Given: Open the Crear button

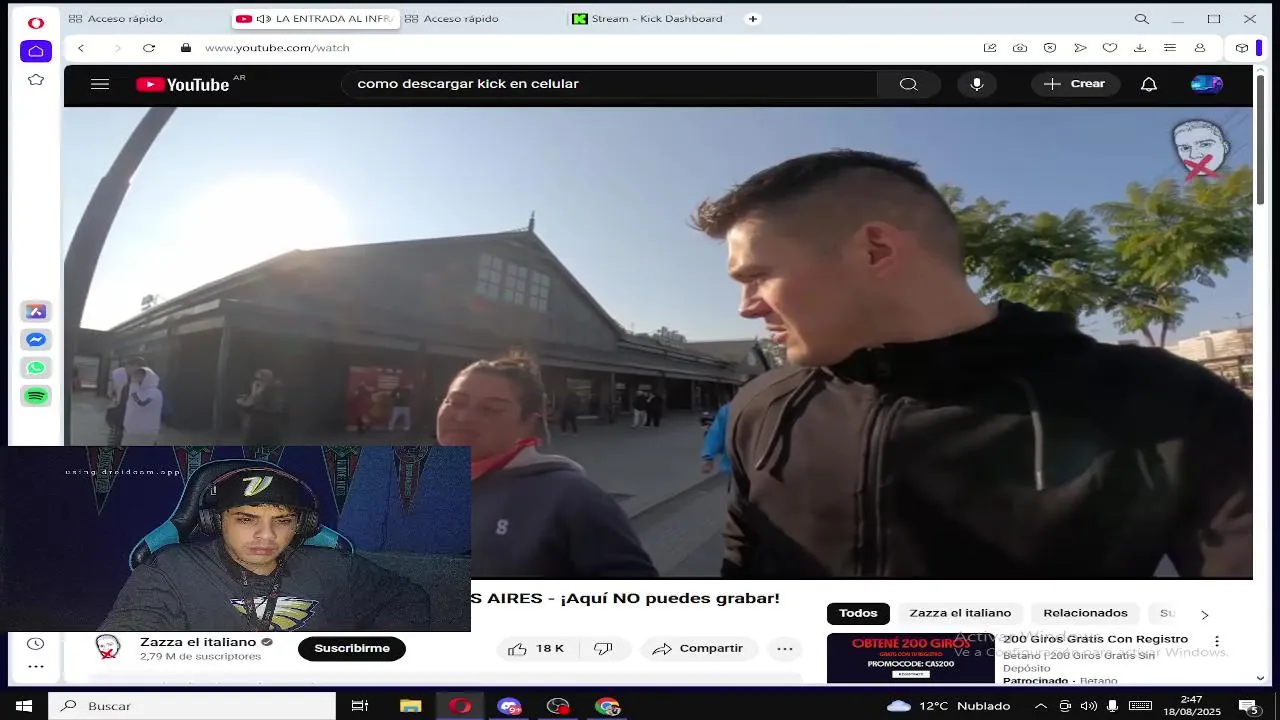Looking at the screenshot, I should tap(1075, 84).
